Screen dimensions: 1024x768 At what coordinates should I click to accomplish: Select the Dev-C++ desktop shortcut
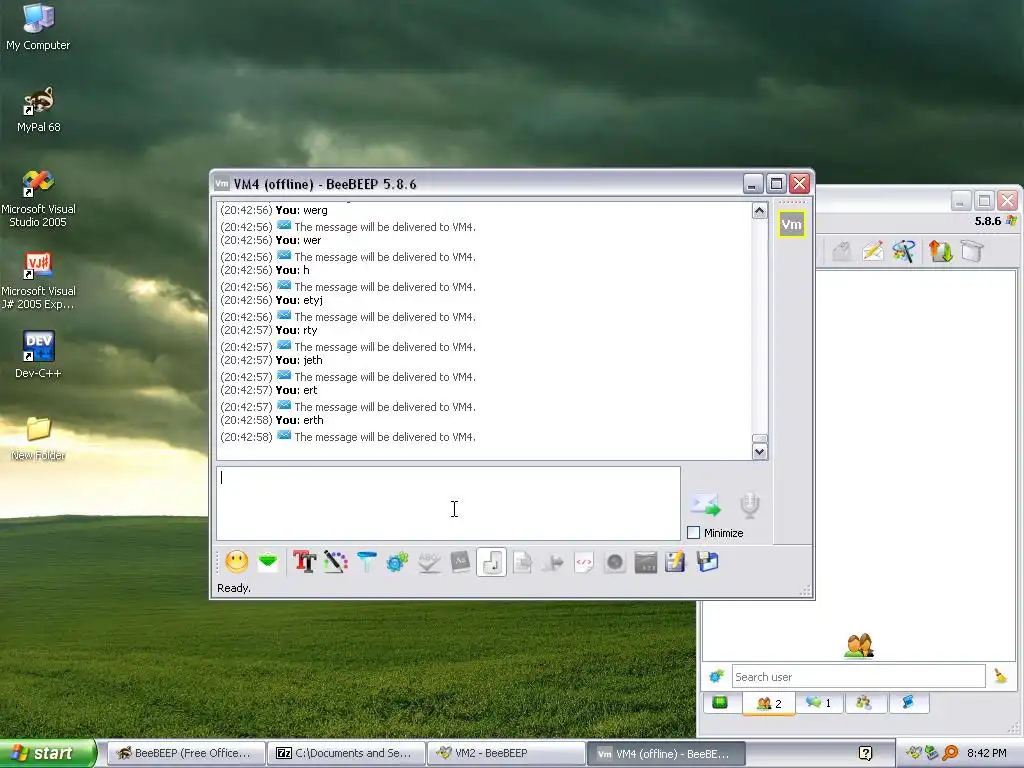38,355
